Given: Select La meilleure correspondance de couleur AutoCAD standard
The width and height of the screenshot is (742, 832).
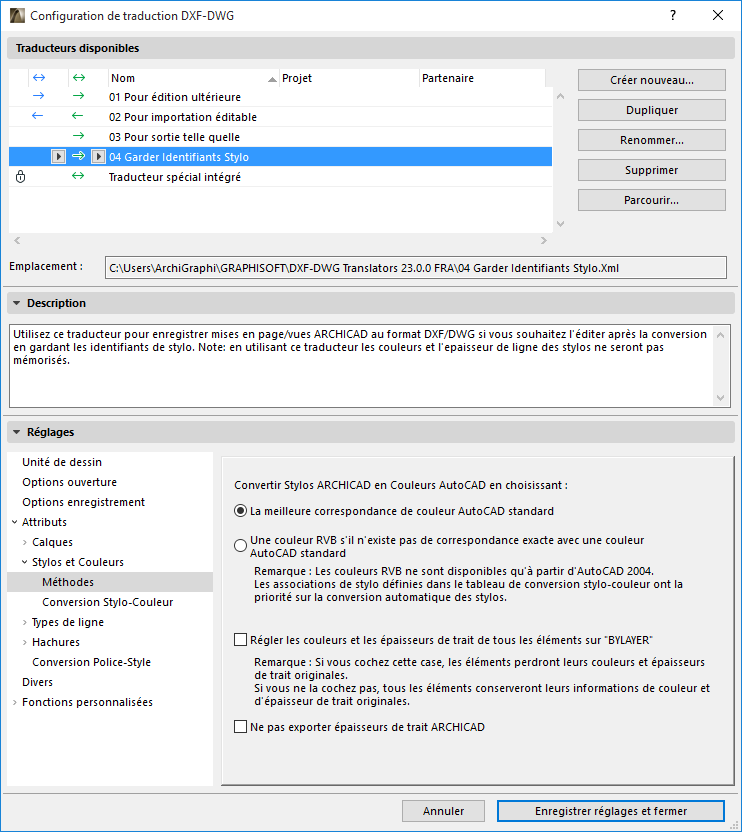Looking at the screenshot, I should click(240, 511).
